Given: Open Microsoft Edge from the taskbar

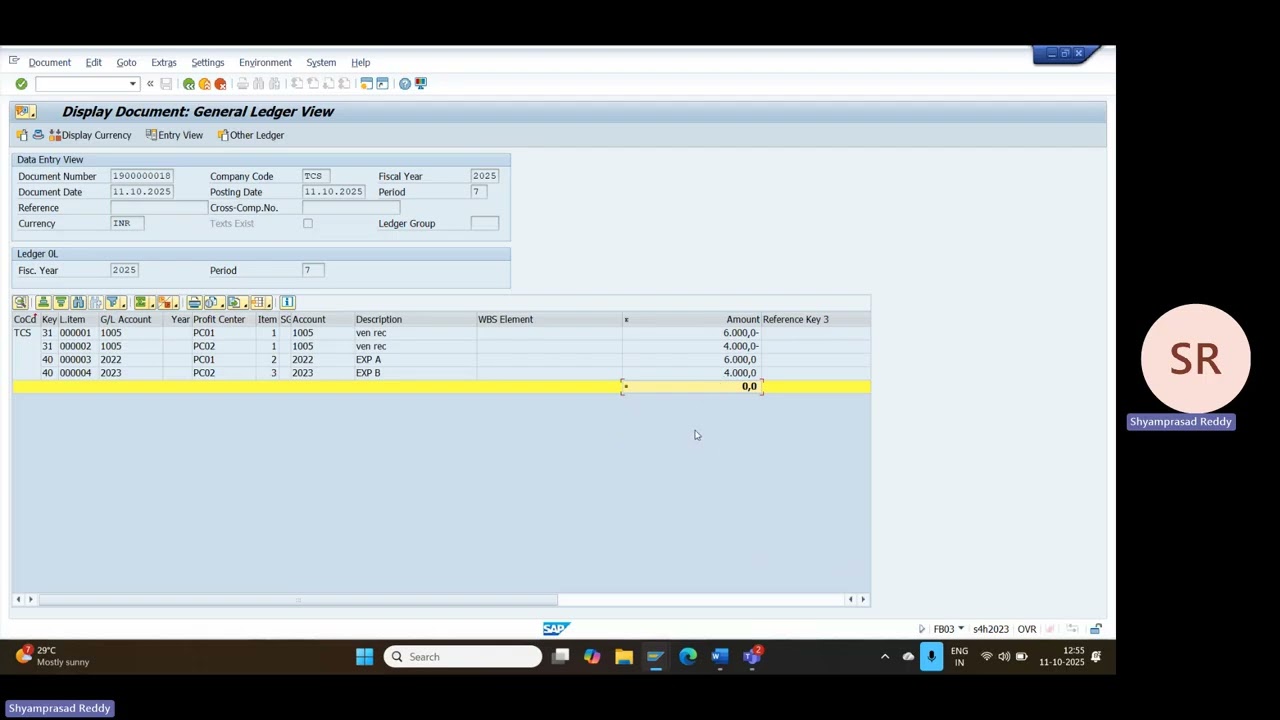Looking at the screenshot, I should 688,657.
